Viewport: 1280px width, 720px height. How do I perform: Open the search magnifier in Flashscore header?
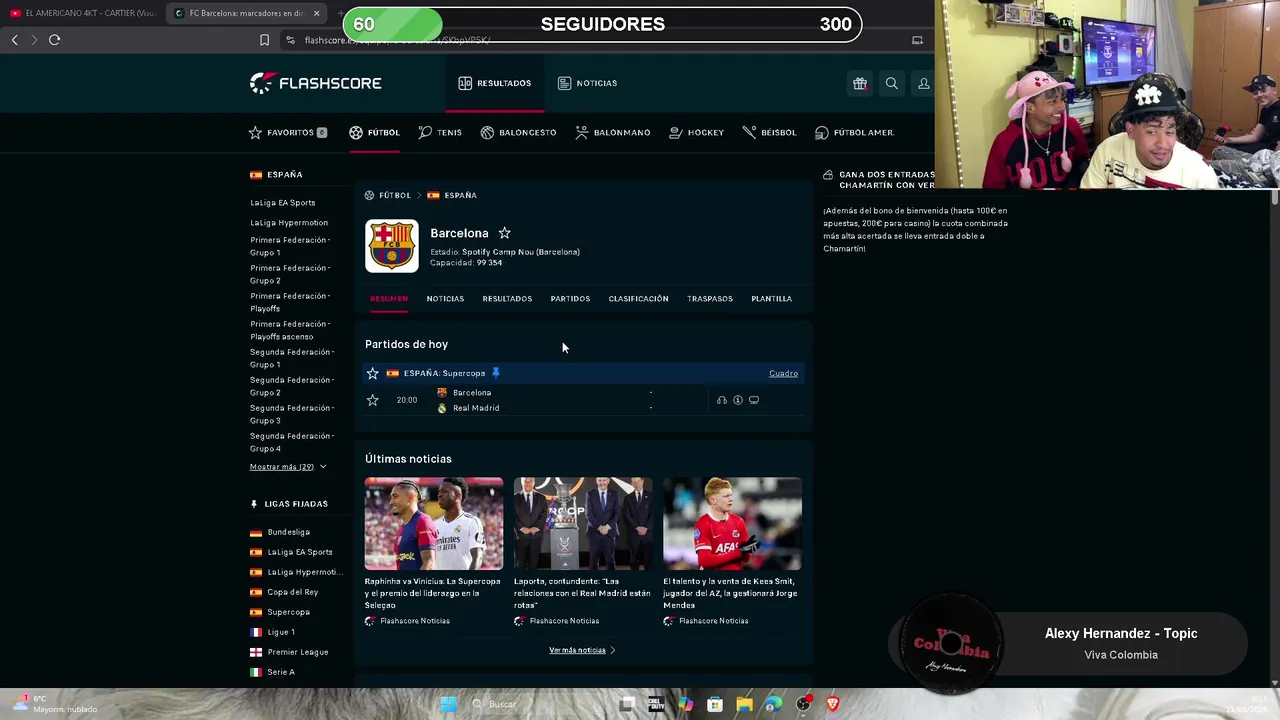[891, 84]
